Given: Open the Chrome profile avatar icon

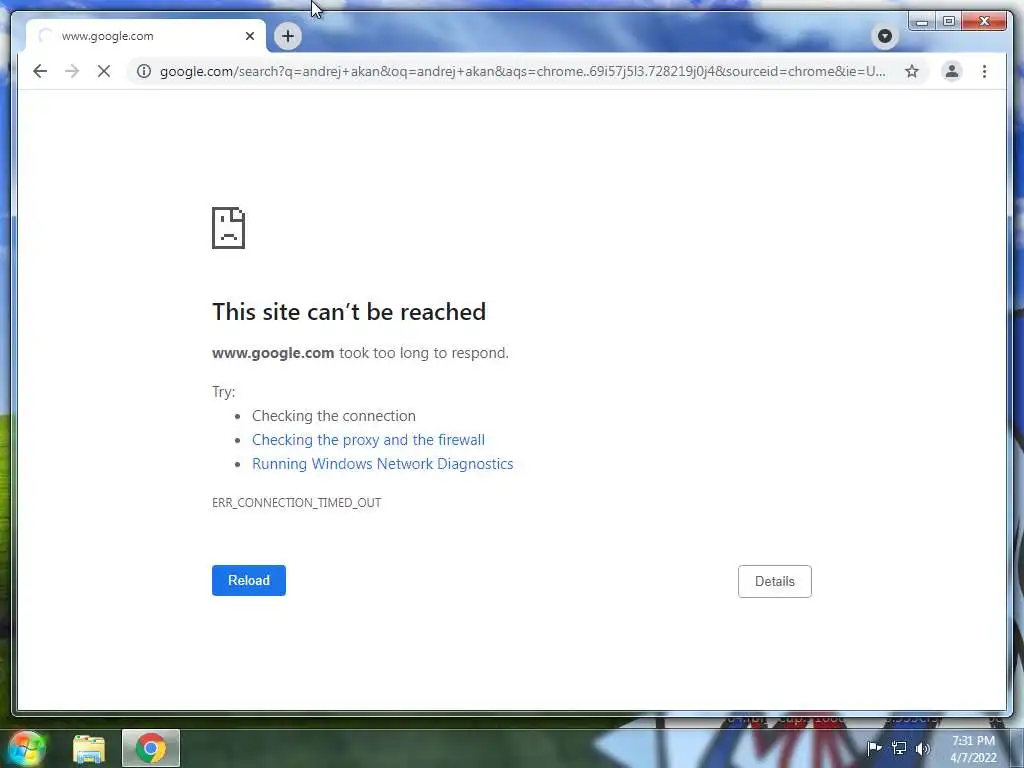Looking at the screenshot, I should [952, 71].
